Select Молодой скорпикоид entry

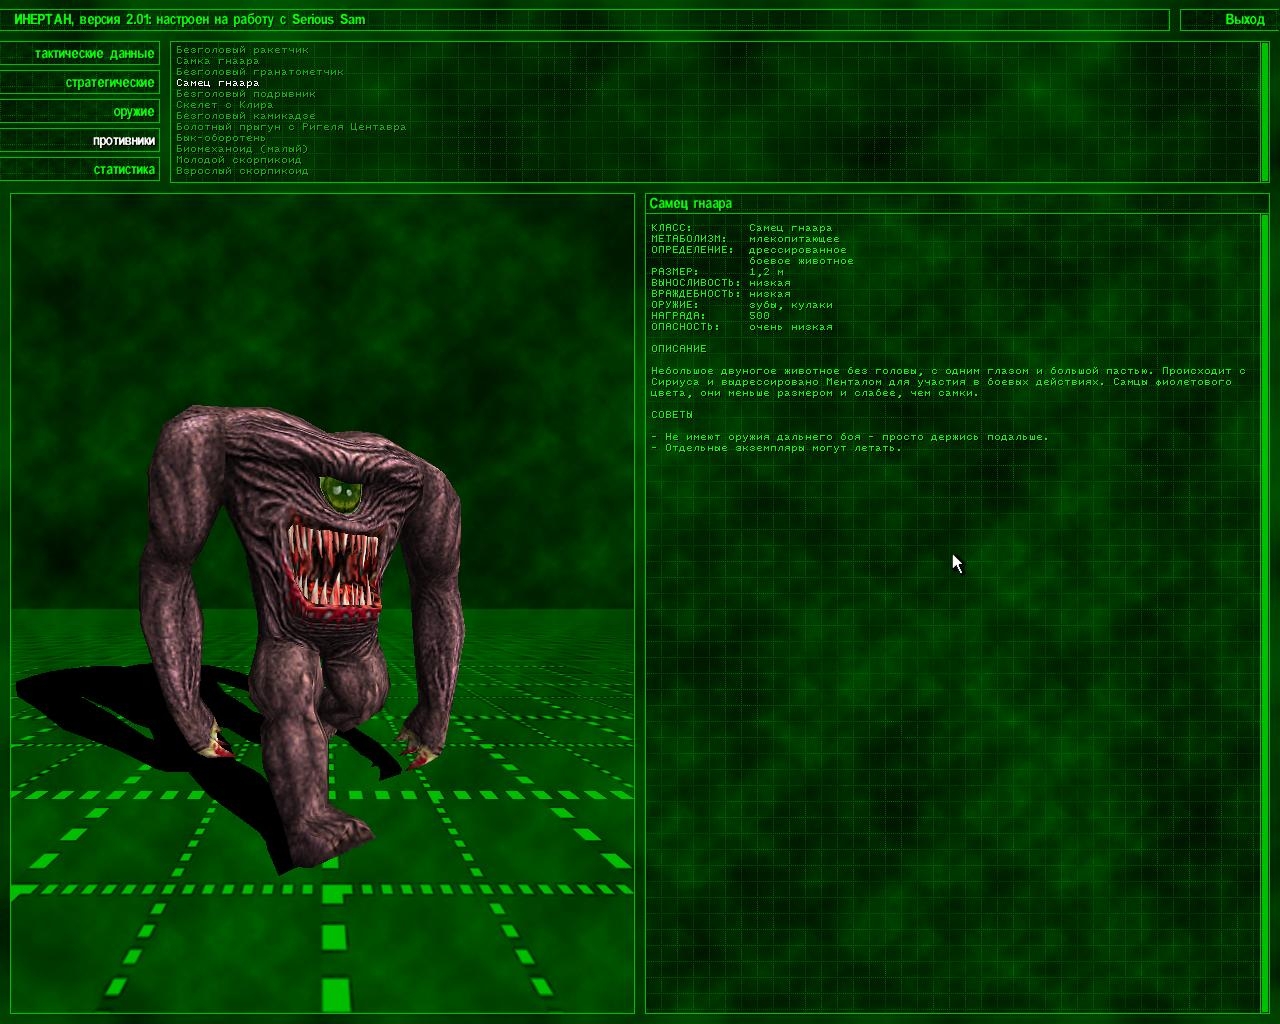tap(238, 159)
